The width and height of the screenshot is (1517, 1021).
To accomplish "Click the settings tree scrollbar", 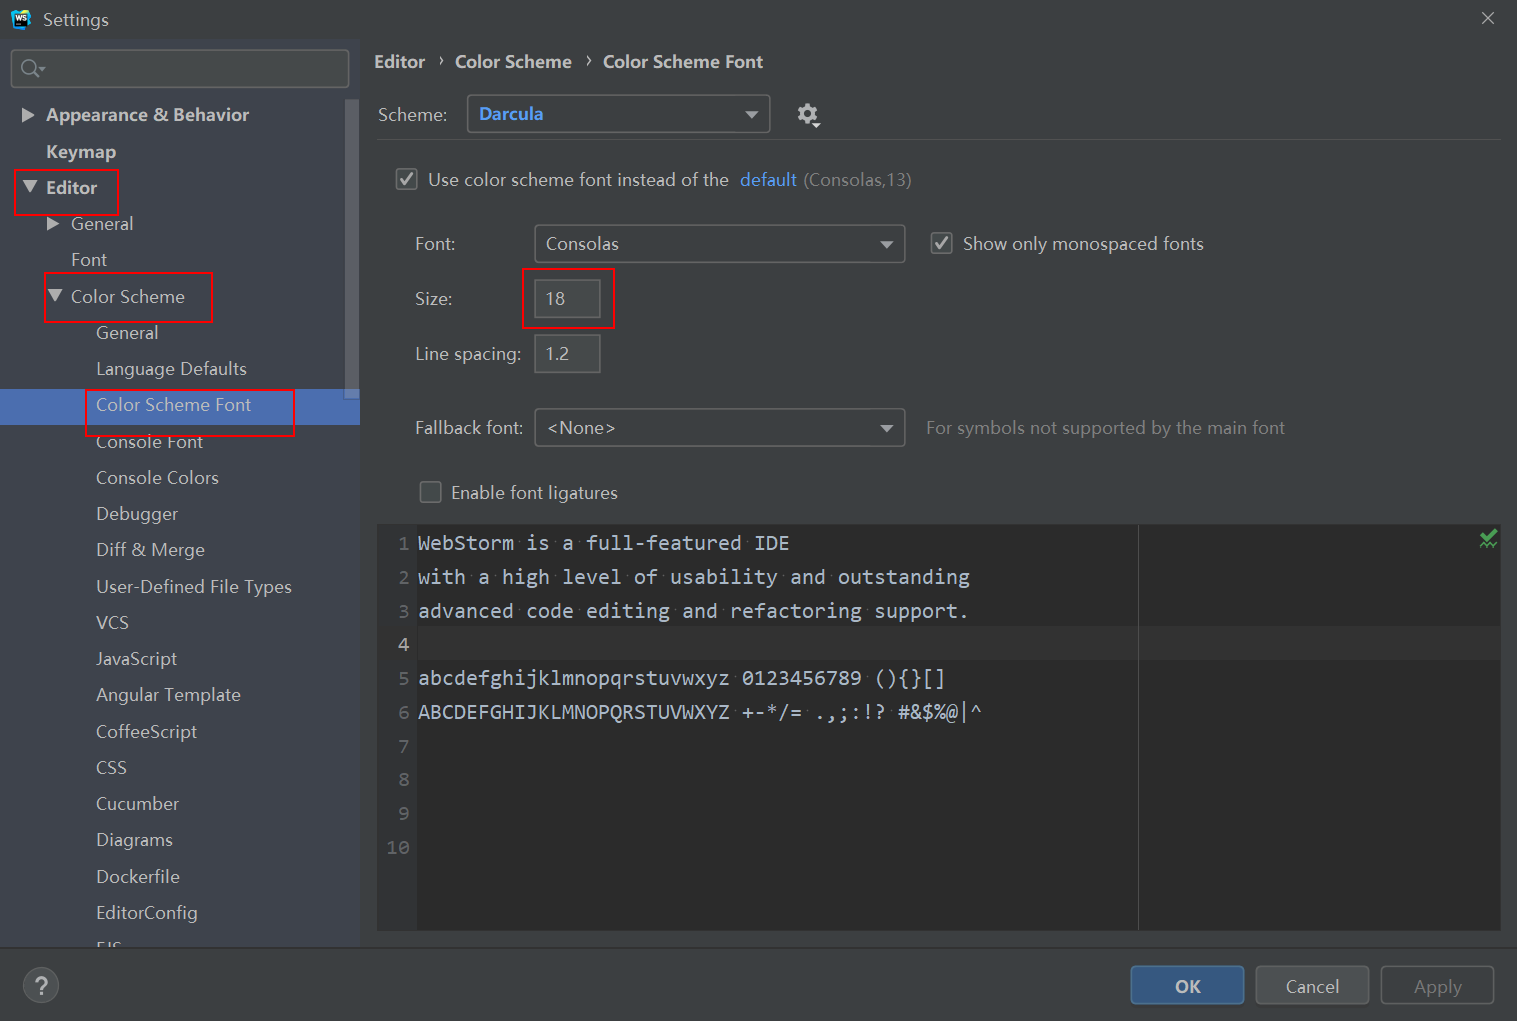I will 351,248.
